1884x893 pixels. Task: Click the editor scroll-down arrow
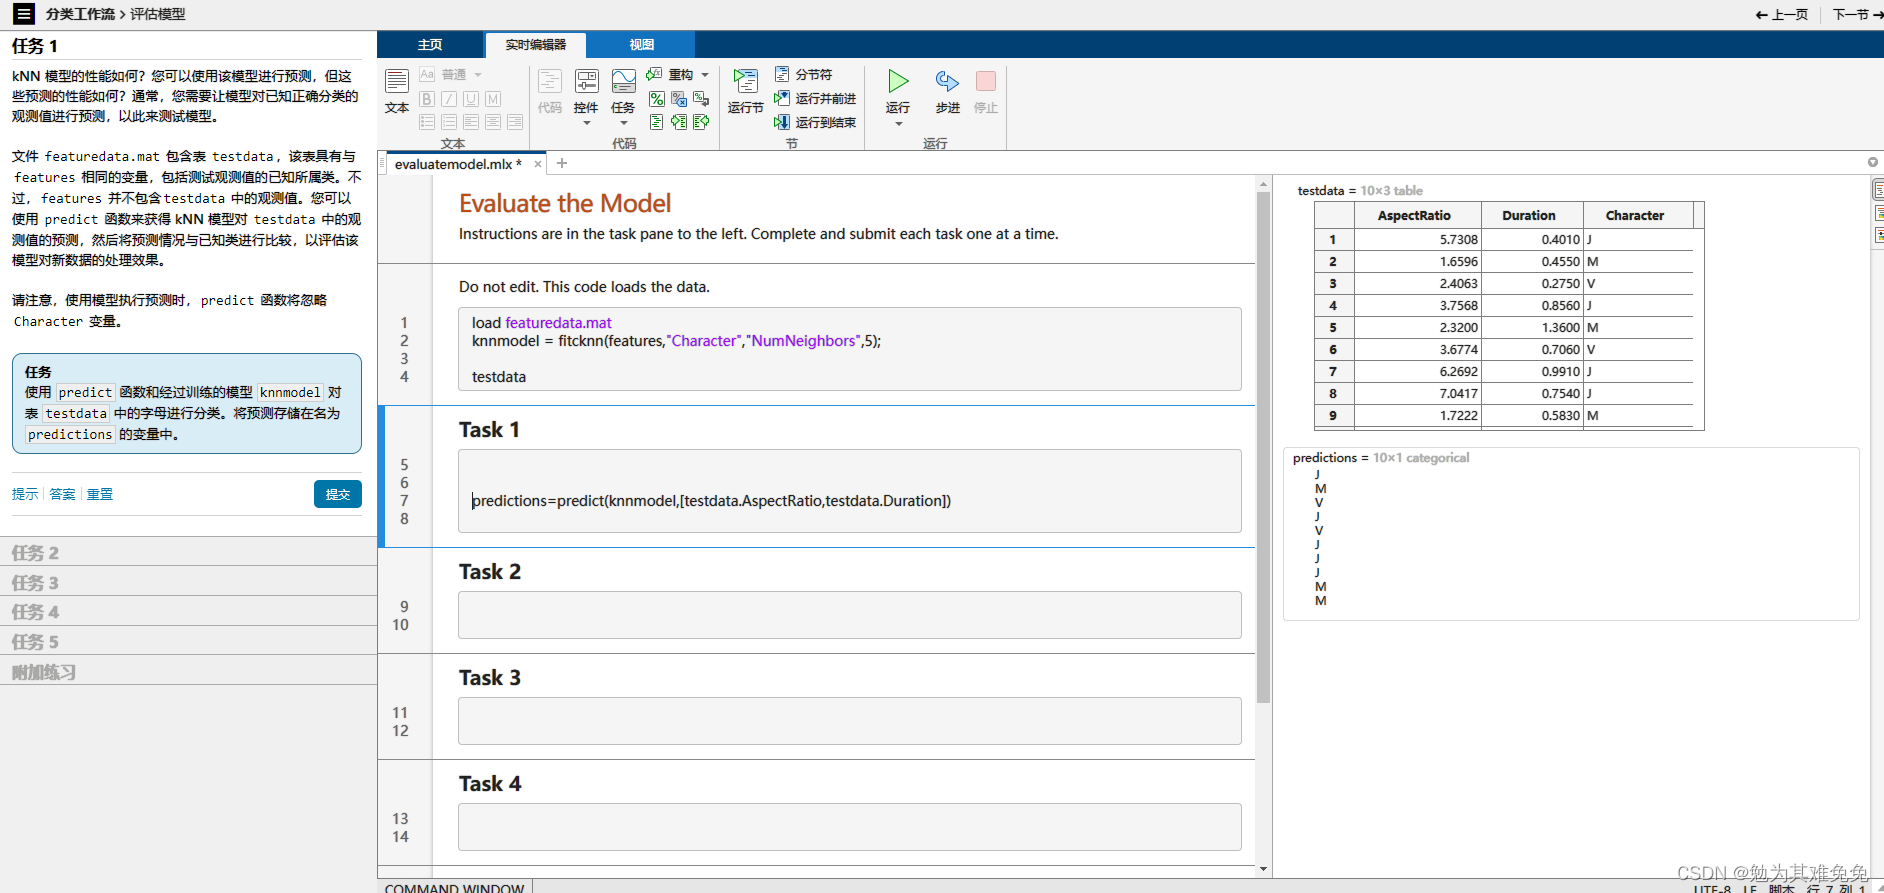pos(1263,869)
